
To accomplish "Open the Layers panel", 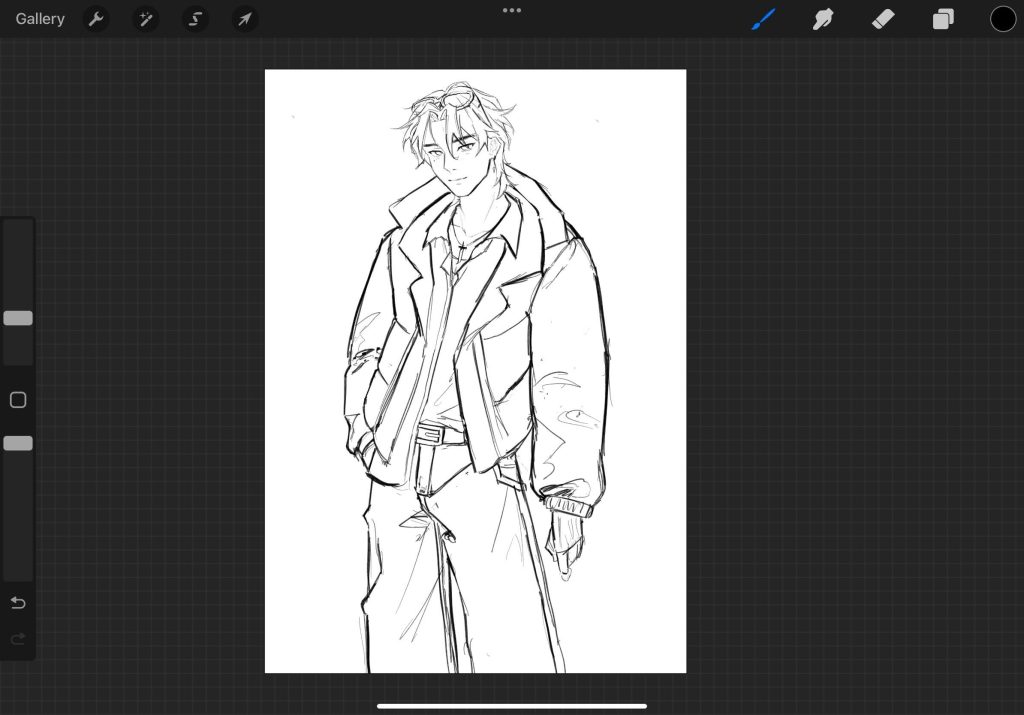I will click(x=943, y=19).
